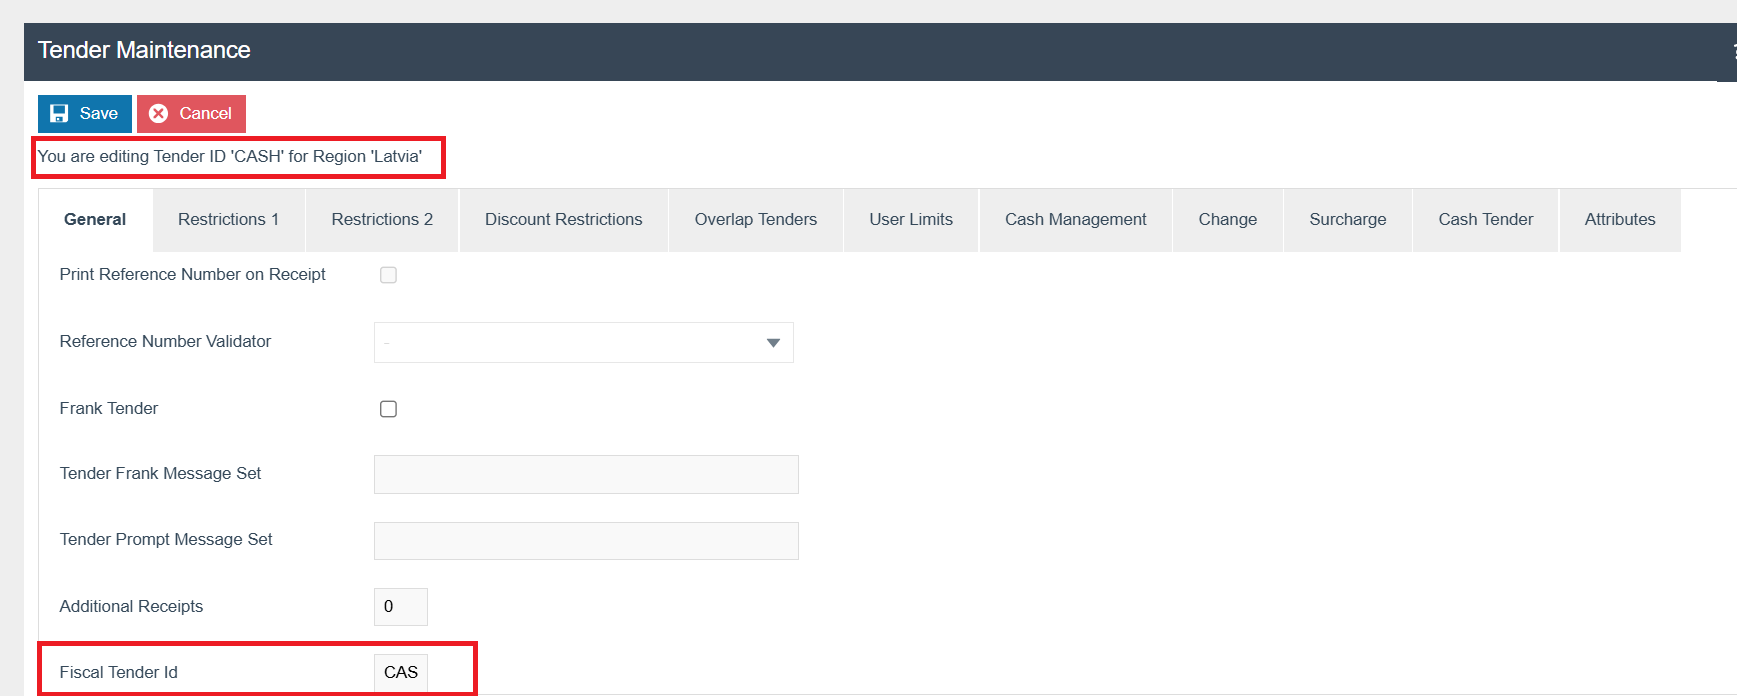Image resolution: width=1737 pixels, height=696 pixels.
Task: Go to the Discount Restrictions tab
Action: coord(563,220)
